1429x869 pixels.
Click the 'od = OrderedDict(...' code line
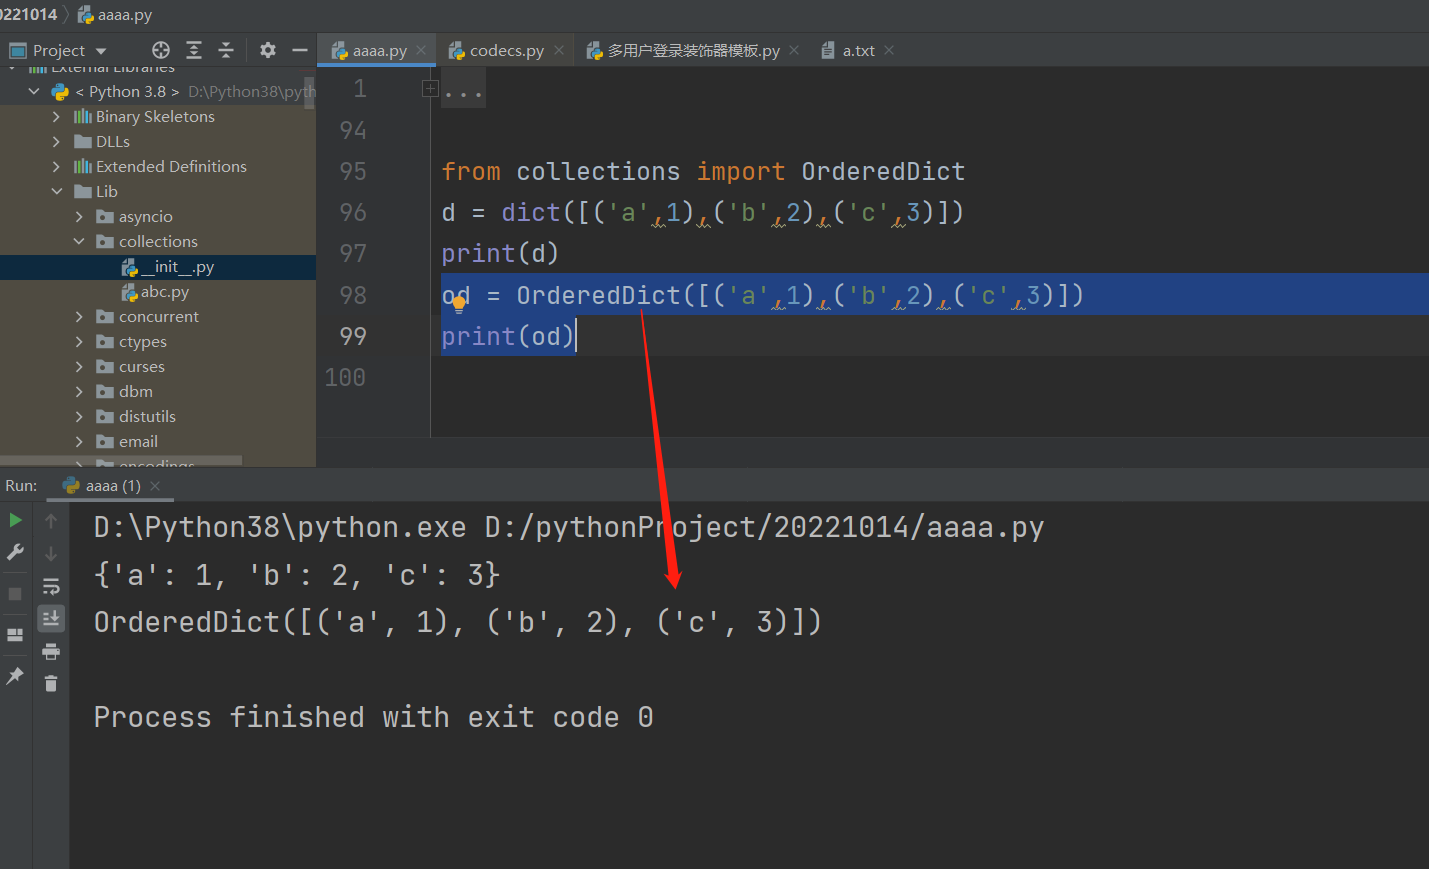[x=762, y=295]
